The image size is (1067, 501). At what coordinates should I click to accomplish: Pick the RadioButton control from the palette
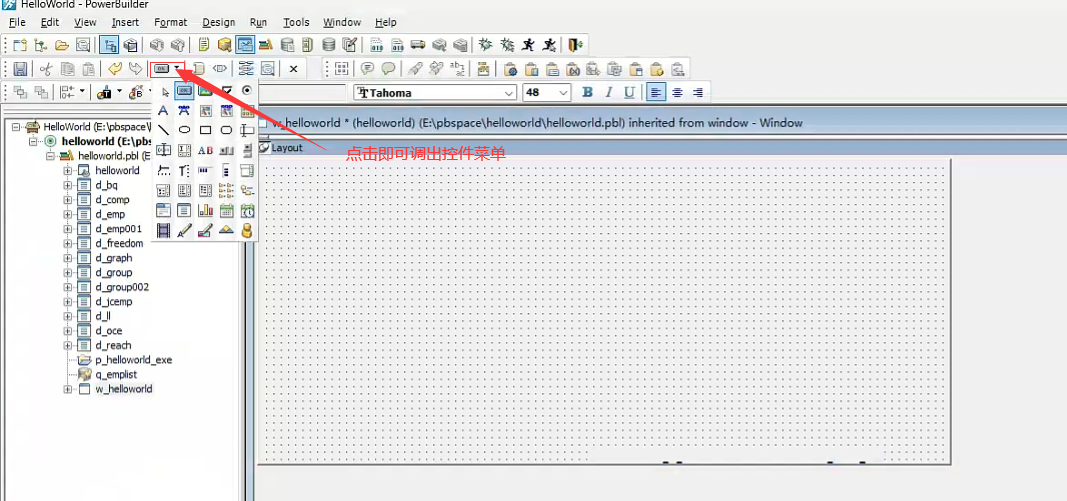coord(247,90)
